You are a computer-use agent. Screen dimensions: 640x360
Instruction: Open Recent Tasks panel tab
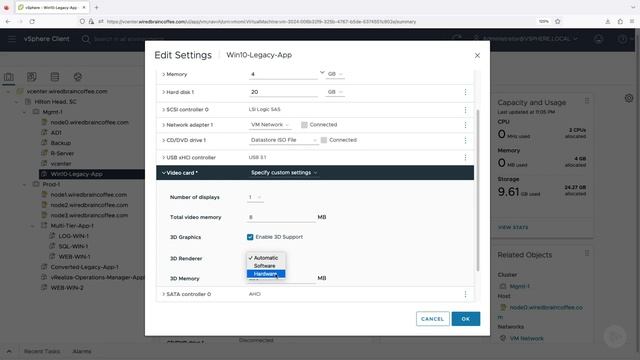pyautogui.click(x=42, y=351)
